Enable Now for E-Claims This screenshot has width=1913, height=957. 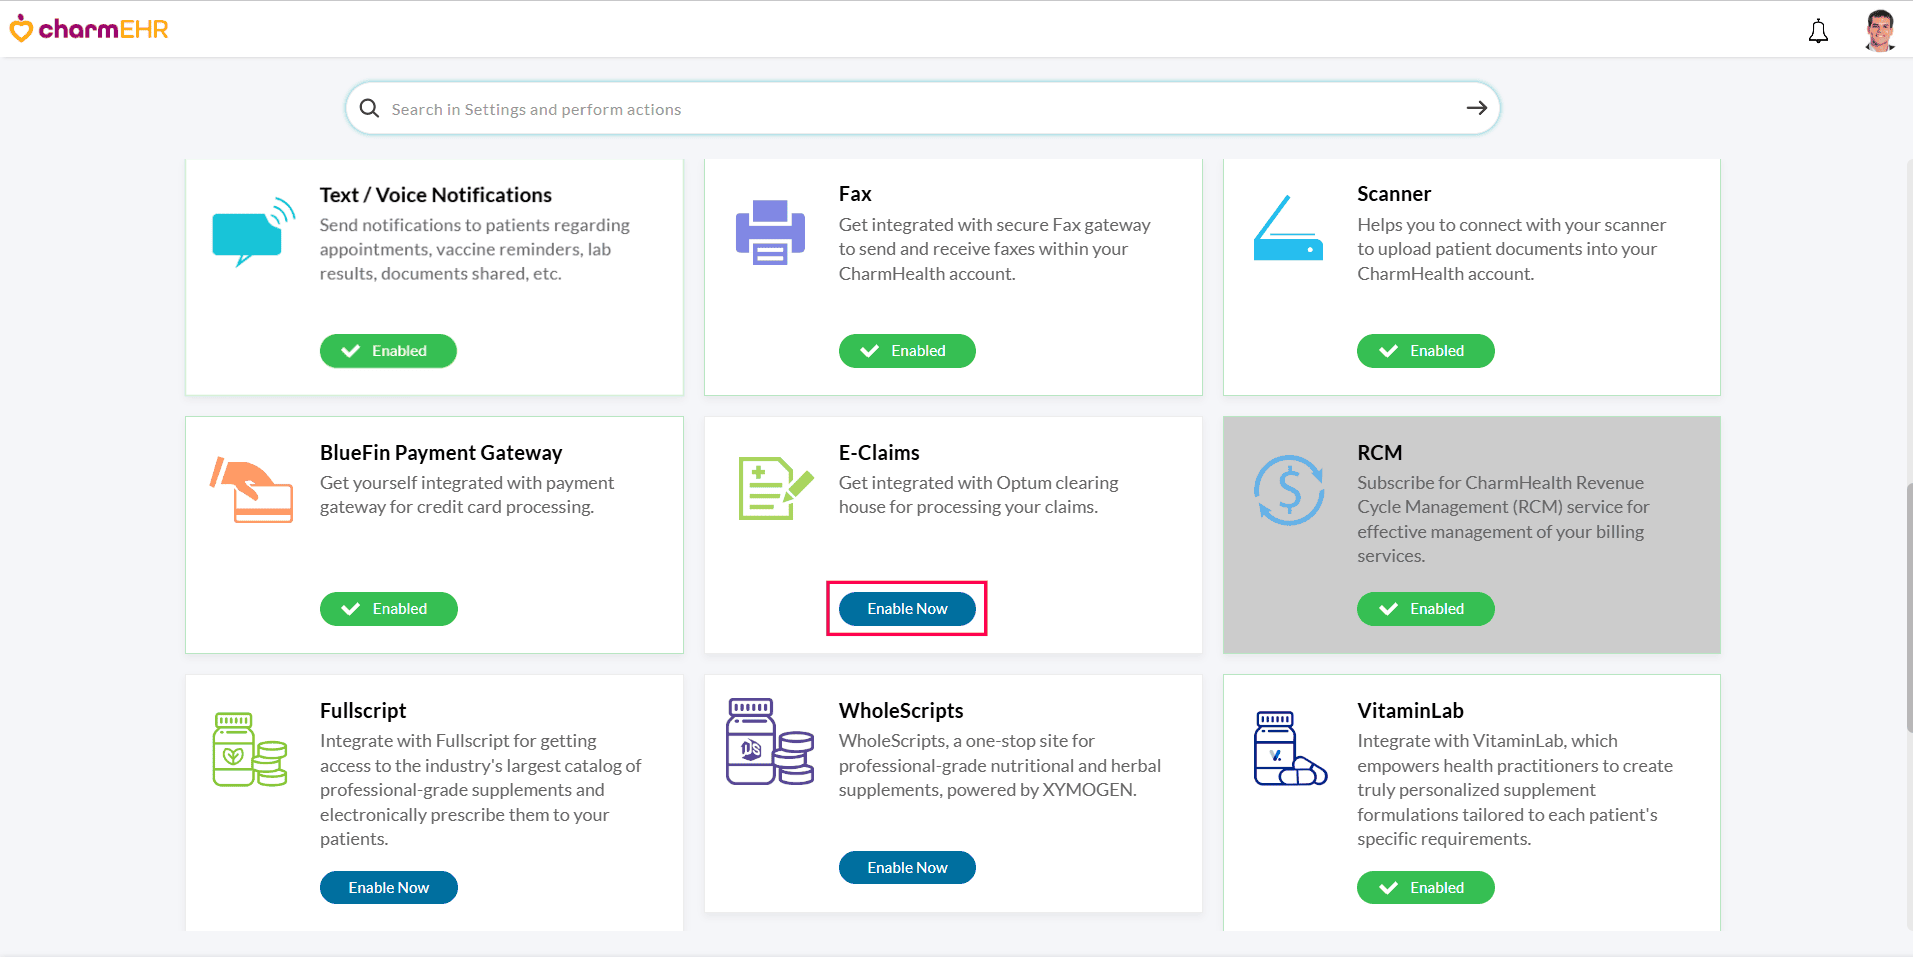pos(906,608)
